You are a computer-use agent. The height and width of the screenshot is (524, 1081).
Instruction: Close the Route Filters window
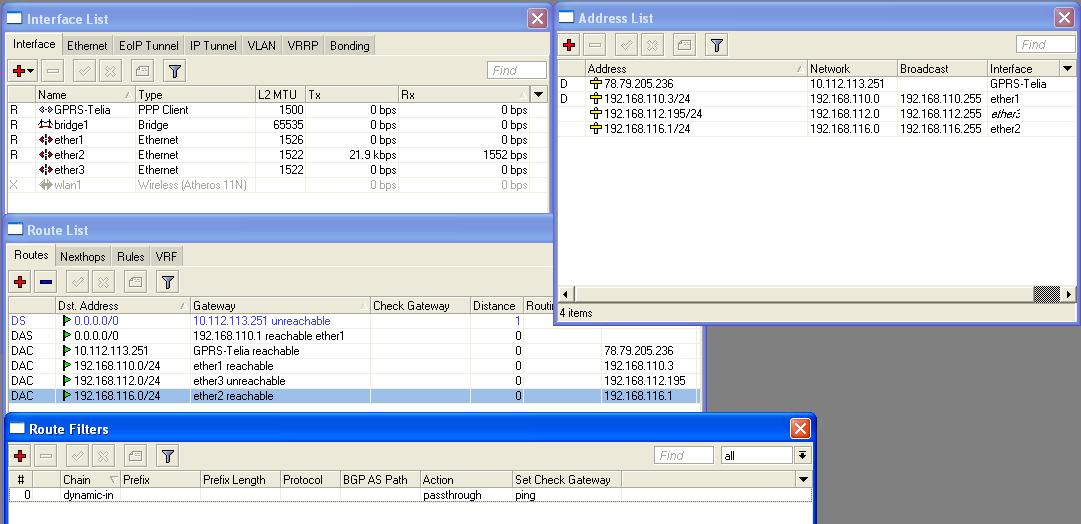800,429
